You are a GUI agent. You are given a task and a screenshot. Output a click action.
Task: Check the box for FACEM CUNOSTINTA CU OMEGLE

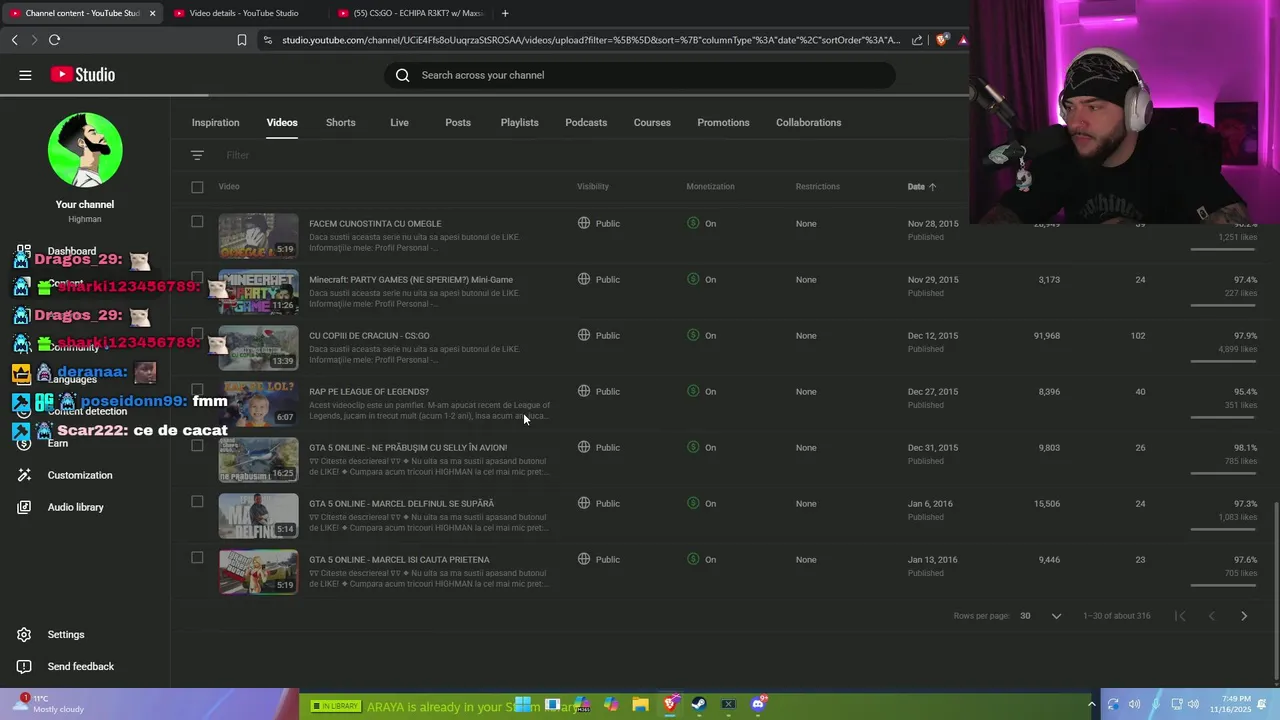coord(197,222)
